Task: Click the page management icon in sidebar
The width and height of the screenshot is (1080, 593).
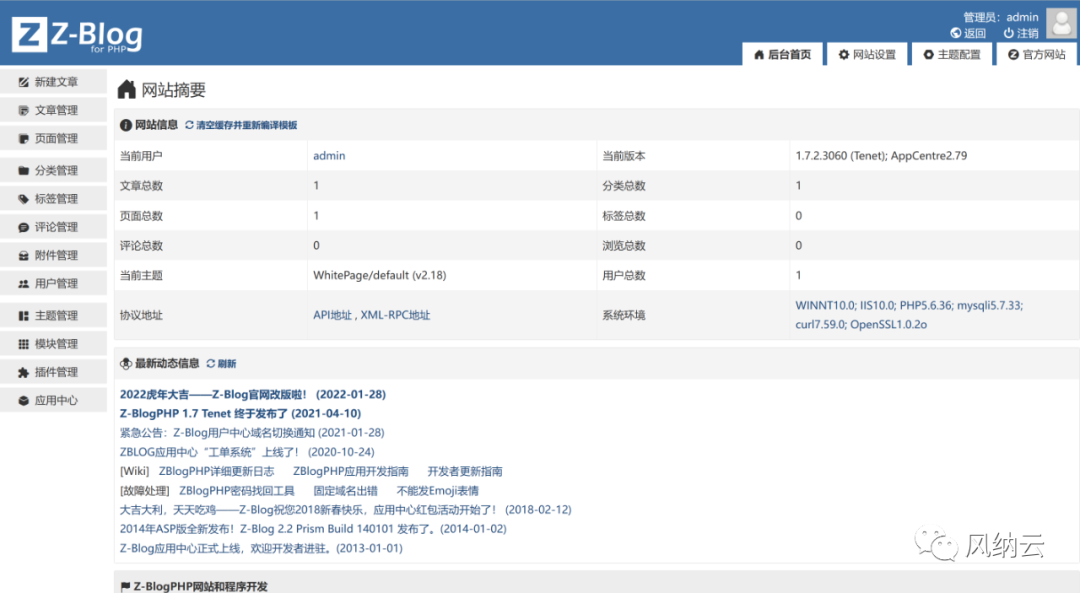Action: pyautogui.click(x=23, y=138)
